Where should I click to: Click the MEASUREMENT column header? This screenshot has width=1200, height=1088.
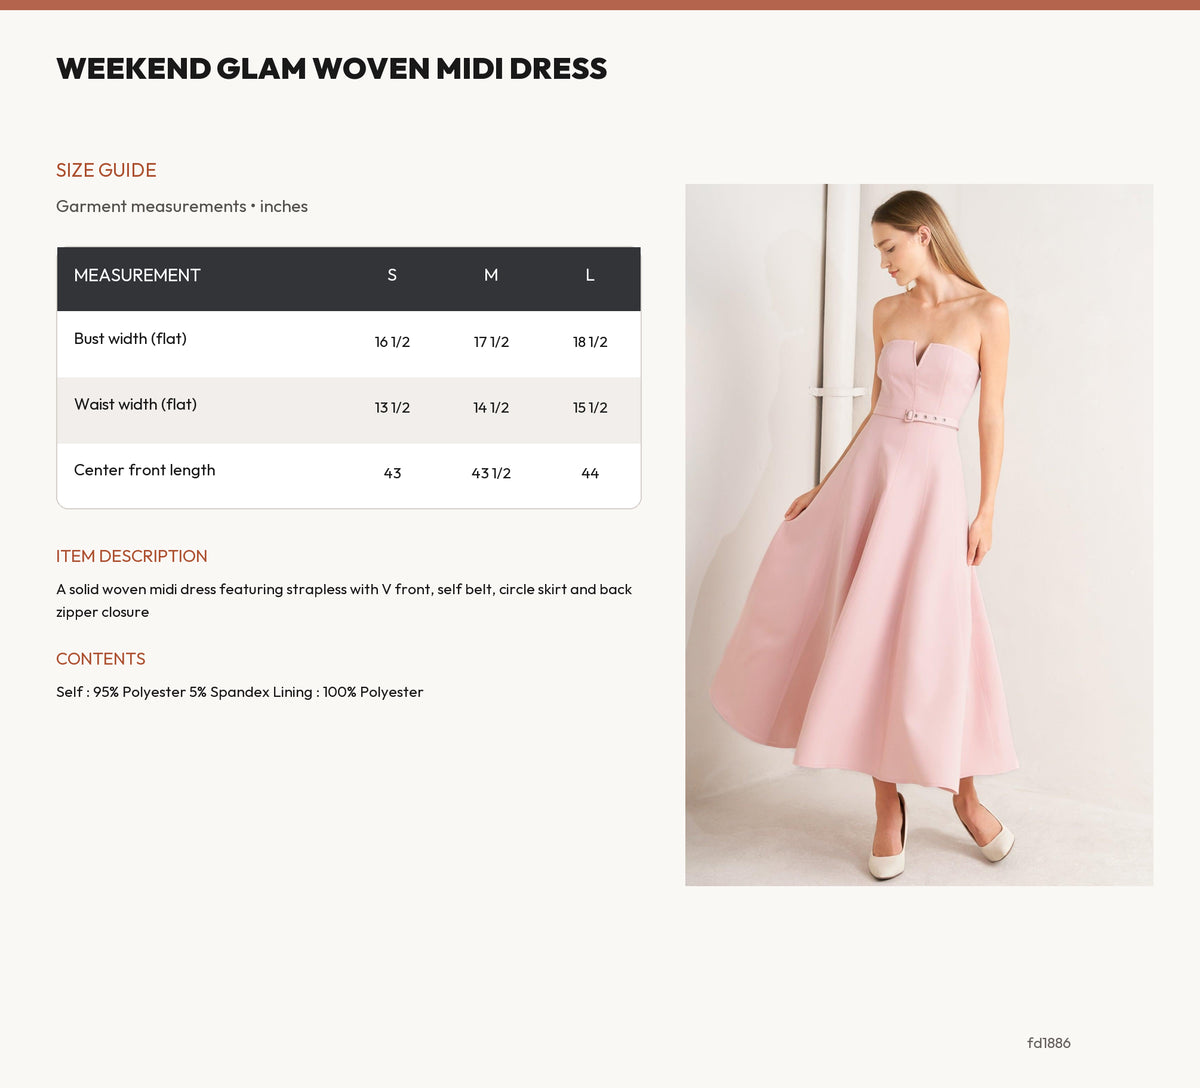click(x=137, y=275)
